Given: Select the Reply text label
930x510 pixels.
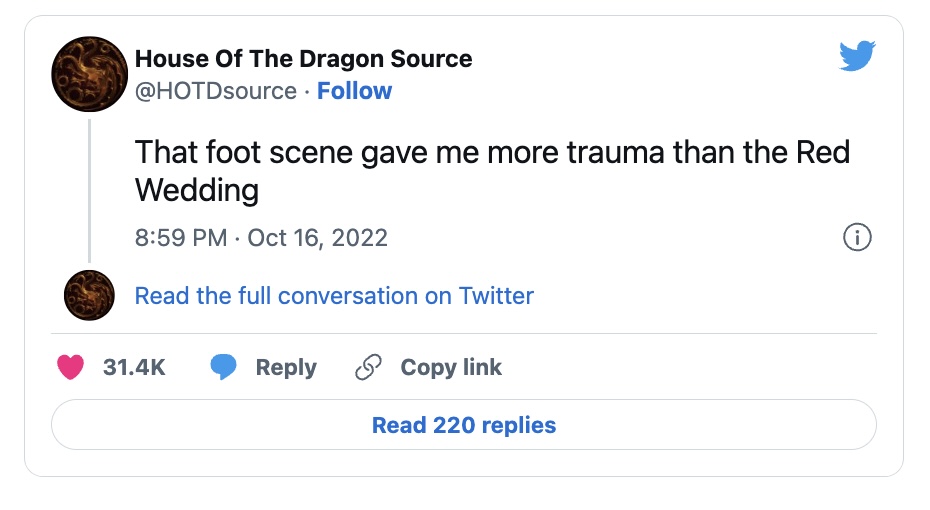Looking at the screenshot, I should (x=286, y=368).
